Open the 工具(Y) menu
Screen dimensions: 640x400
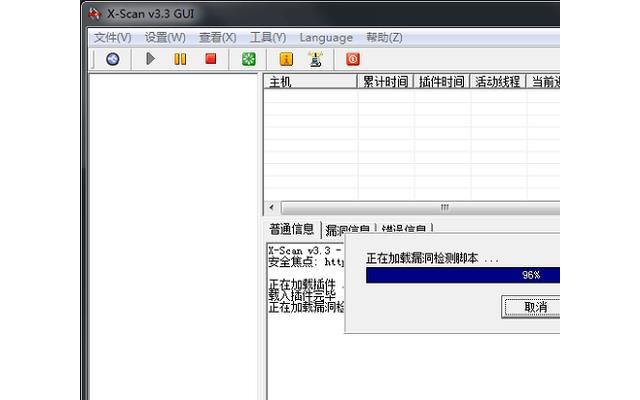click(268, 38)
